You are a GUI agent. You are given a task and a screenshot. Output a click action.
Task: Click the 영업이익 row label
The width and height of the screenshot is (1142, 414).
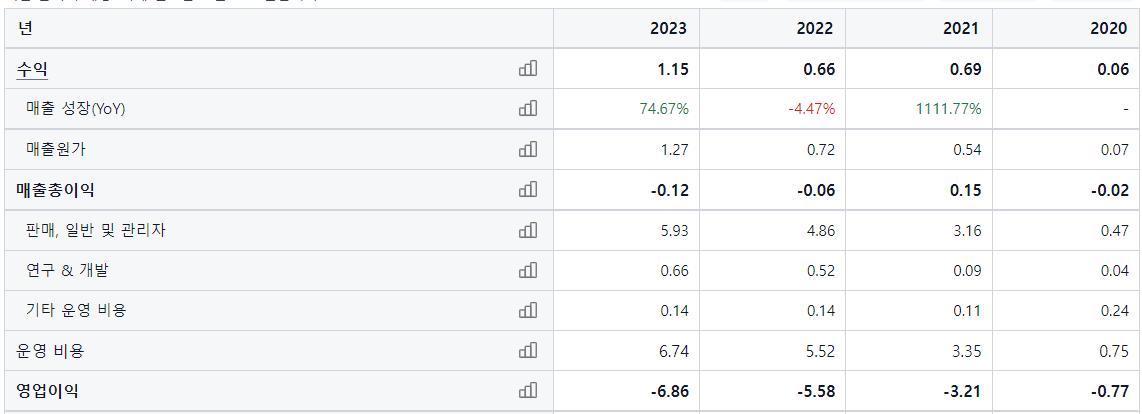47,391
